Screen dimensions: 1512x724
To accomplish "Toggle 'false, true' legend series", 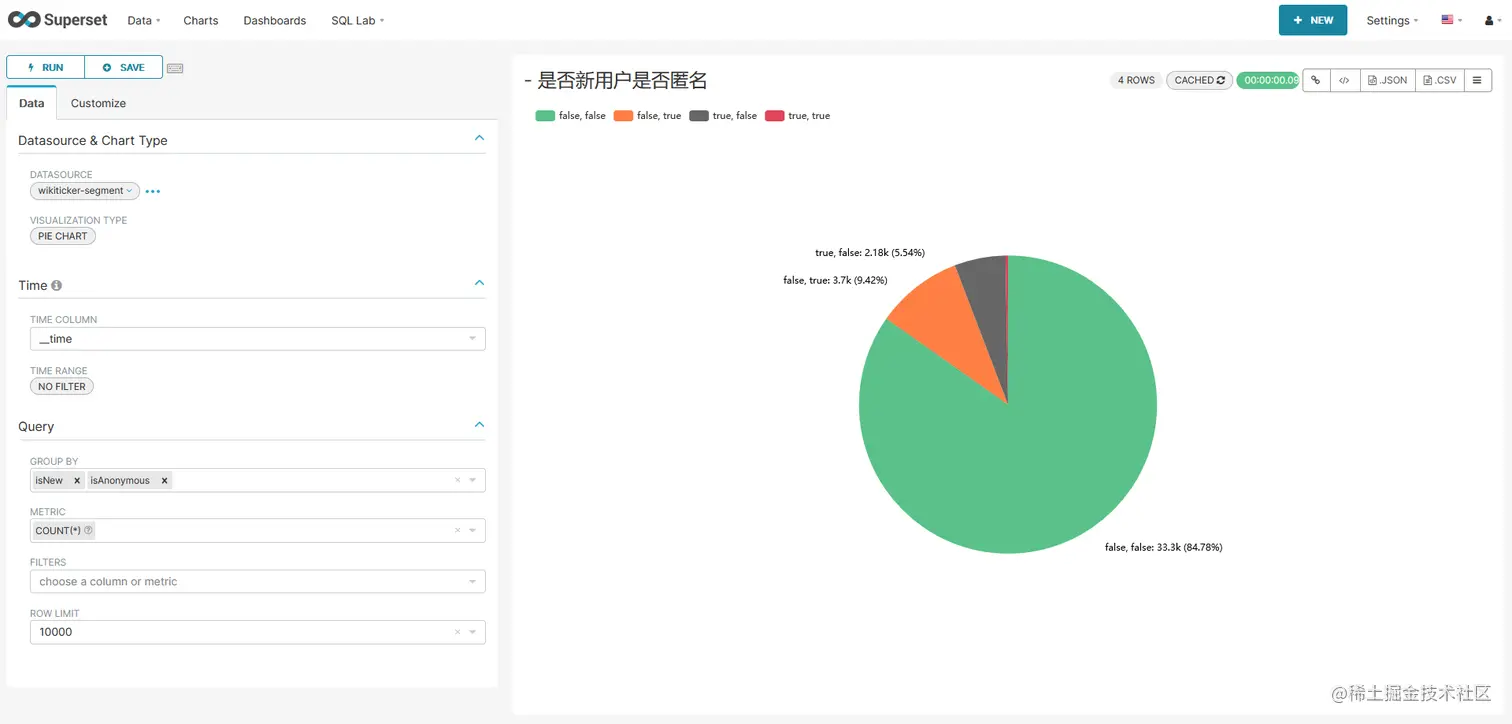I will tap(648, 116).
